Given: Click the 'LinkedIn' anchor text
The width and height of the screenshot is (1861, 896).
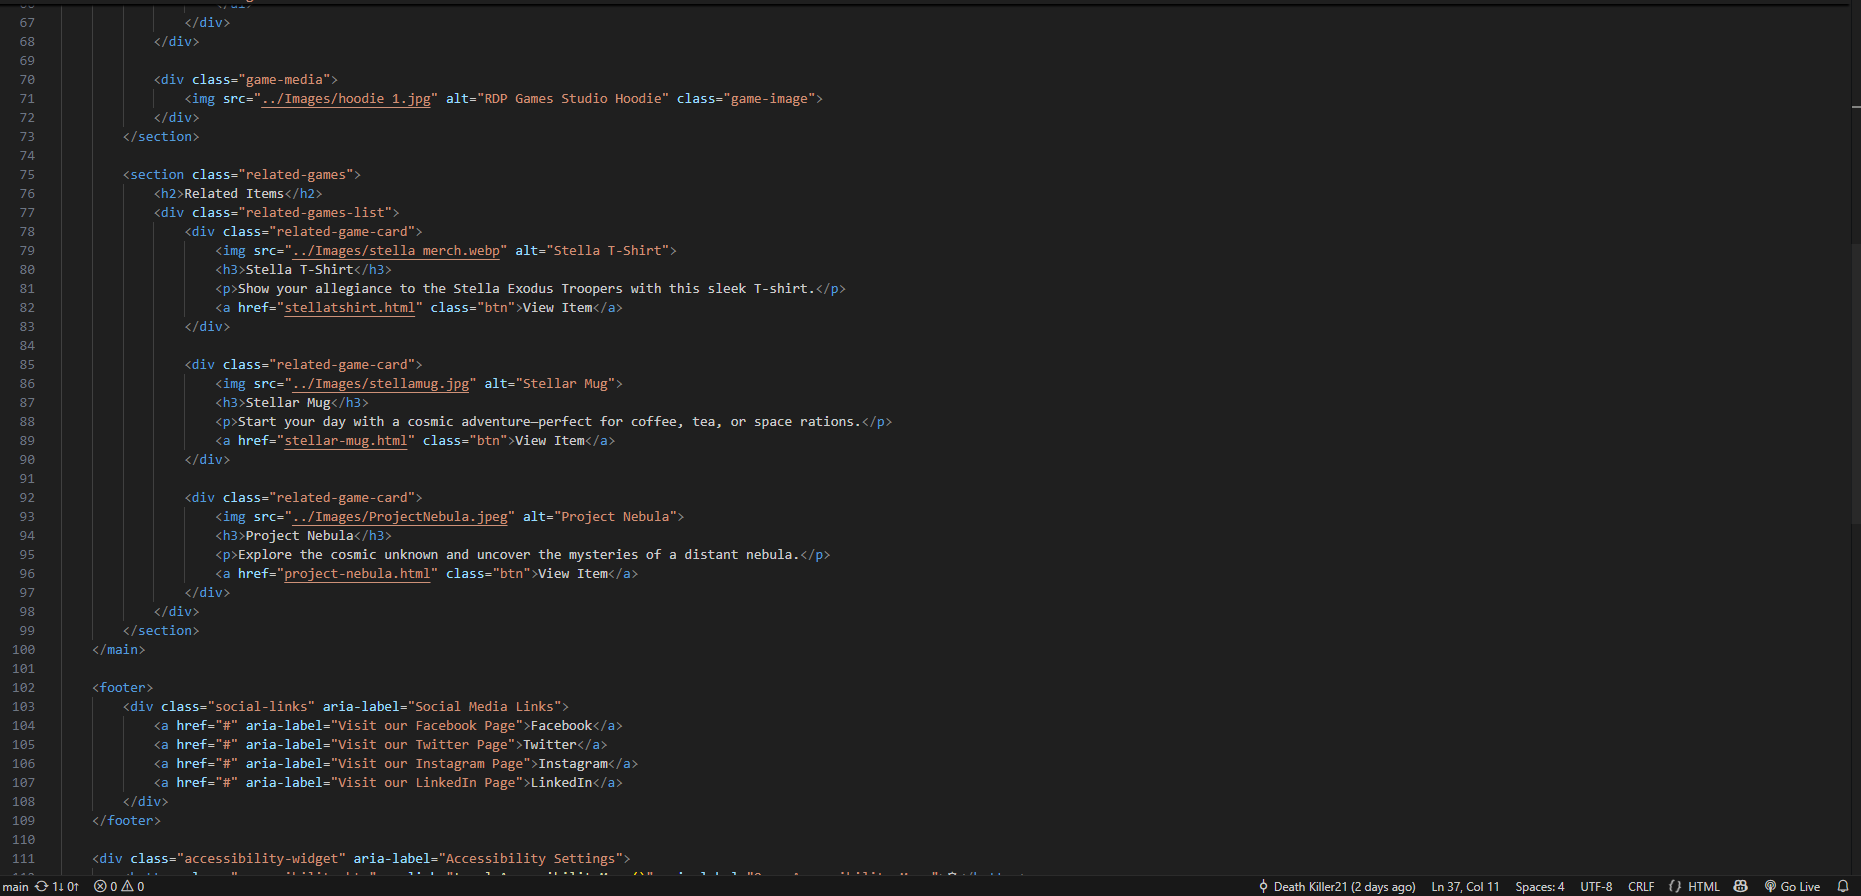Looking at the screenshot, I should [x=561, y=783].
